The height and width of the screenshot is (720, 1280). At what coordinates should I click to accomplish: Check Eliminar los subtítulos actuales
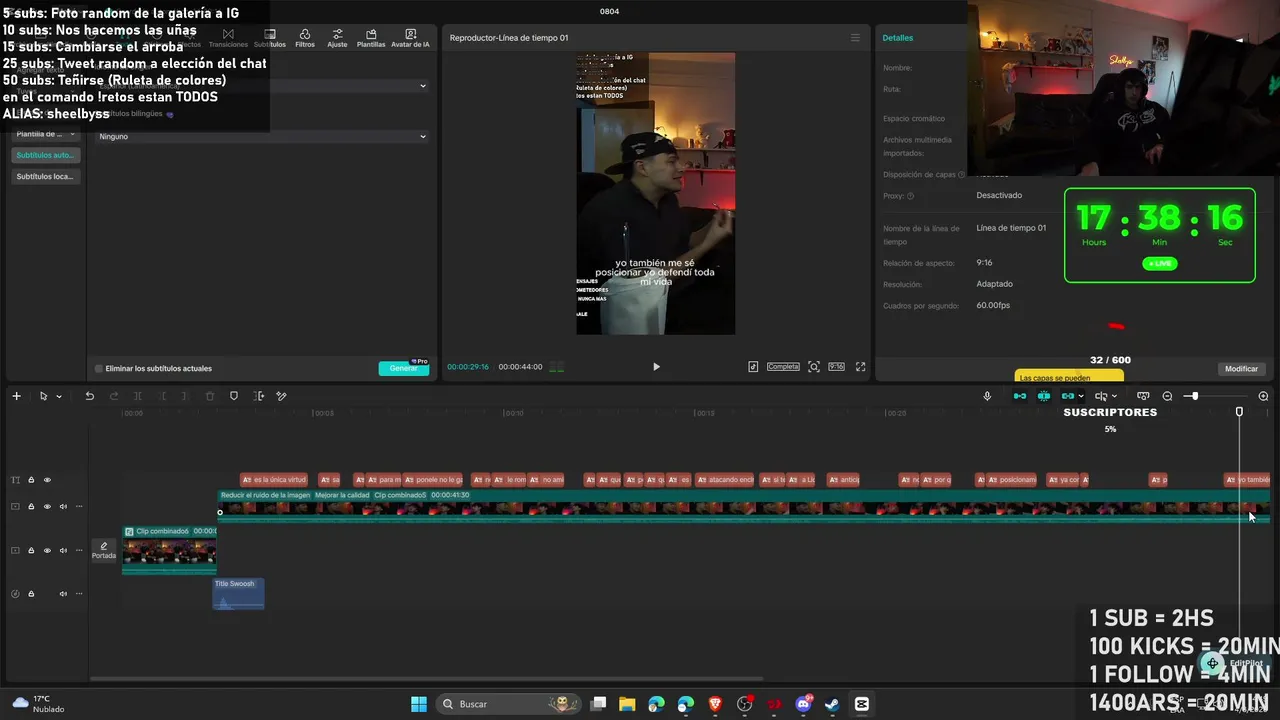[99, 369]
